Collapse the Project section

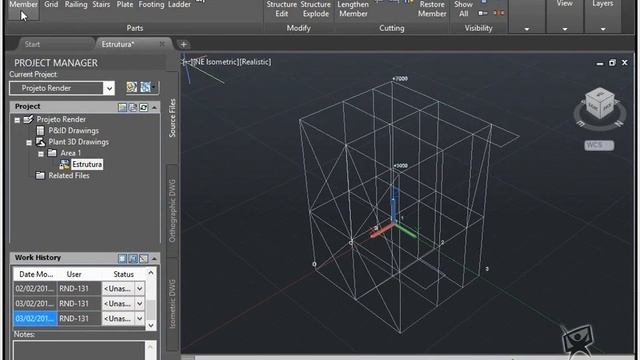click(x=154, y=107)
